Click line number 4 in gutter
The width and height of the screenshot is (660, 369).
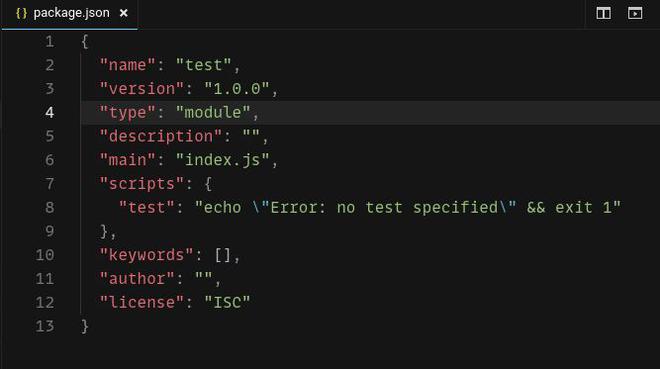coord(50,112)
